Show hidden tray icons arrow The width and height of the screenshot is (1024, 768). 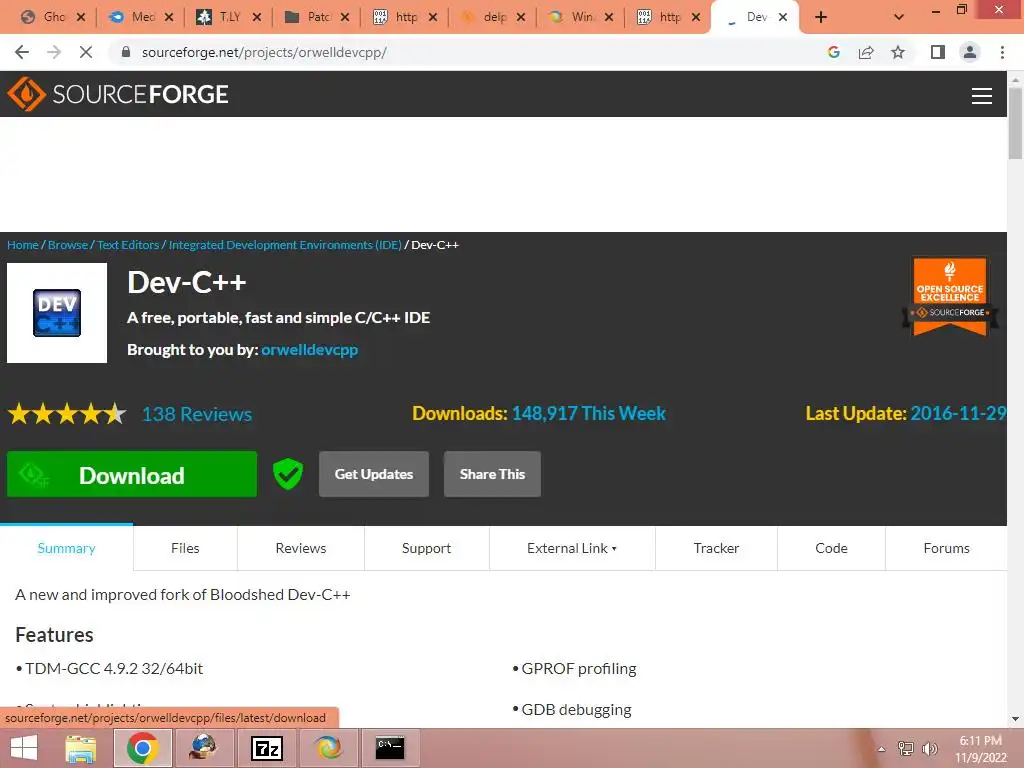882,750
